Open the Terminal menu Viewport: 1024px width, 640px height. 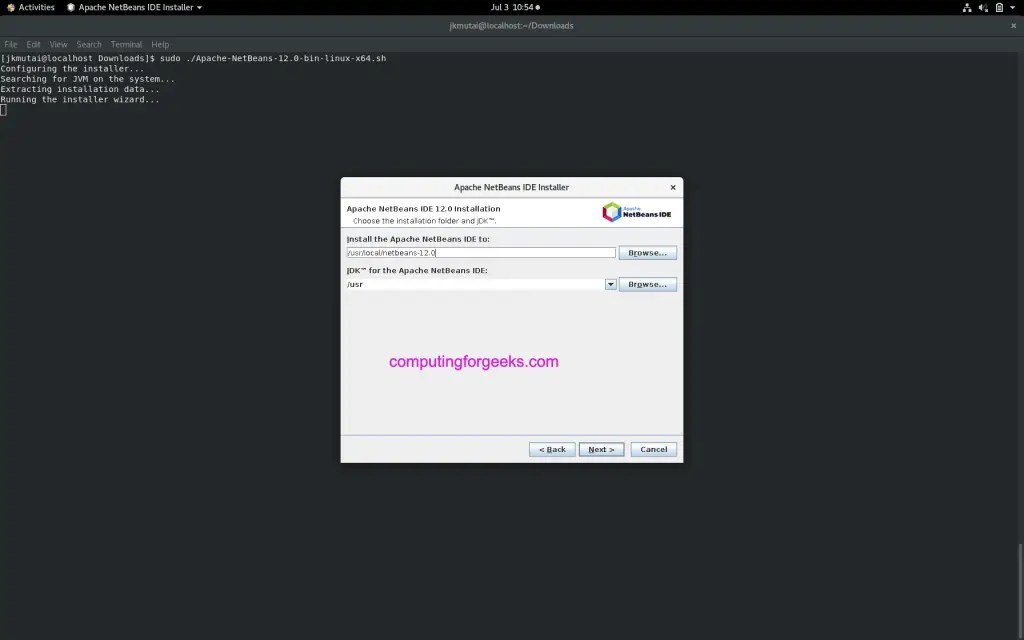click(x=125, y=44)
